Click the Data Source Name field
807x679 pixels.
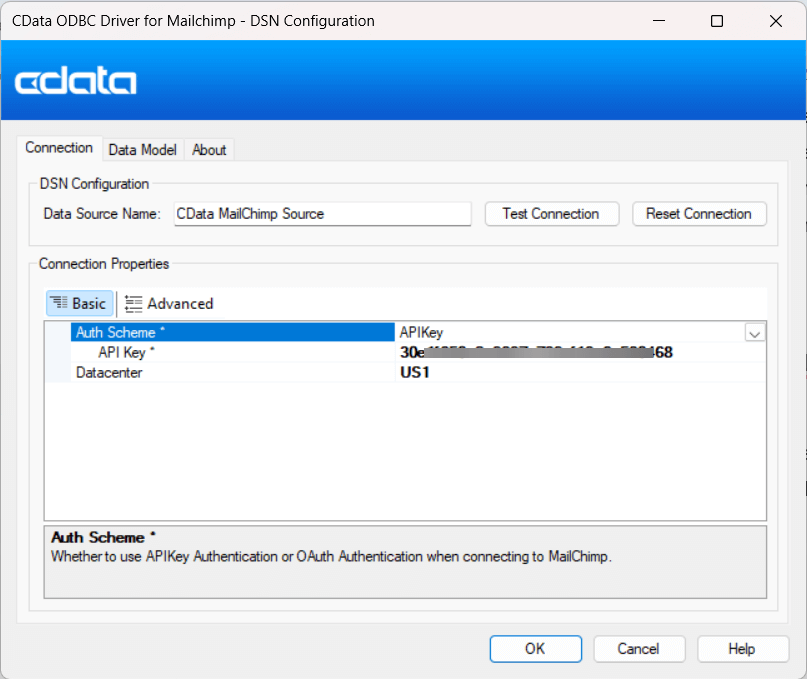pos(322,214)
